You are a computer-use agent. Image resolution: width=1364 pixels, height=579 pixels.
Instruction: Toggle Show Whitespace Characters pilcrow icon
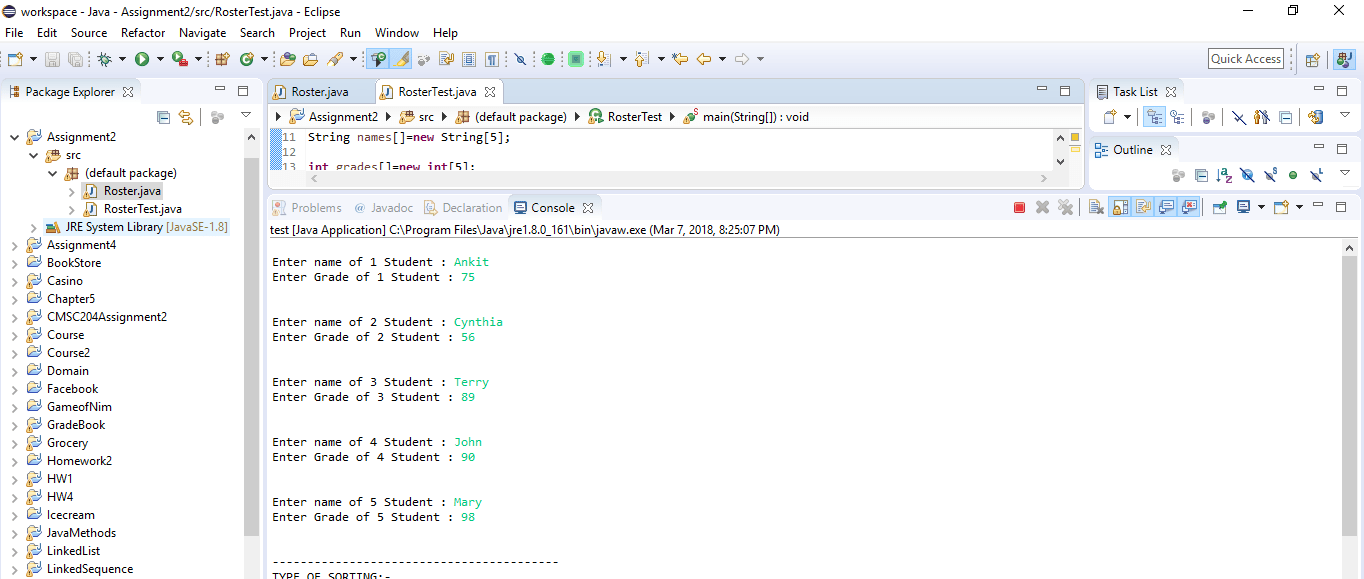[492, 59]
